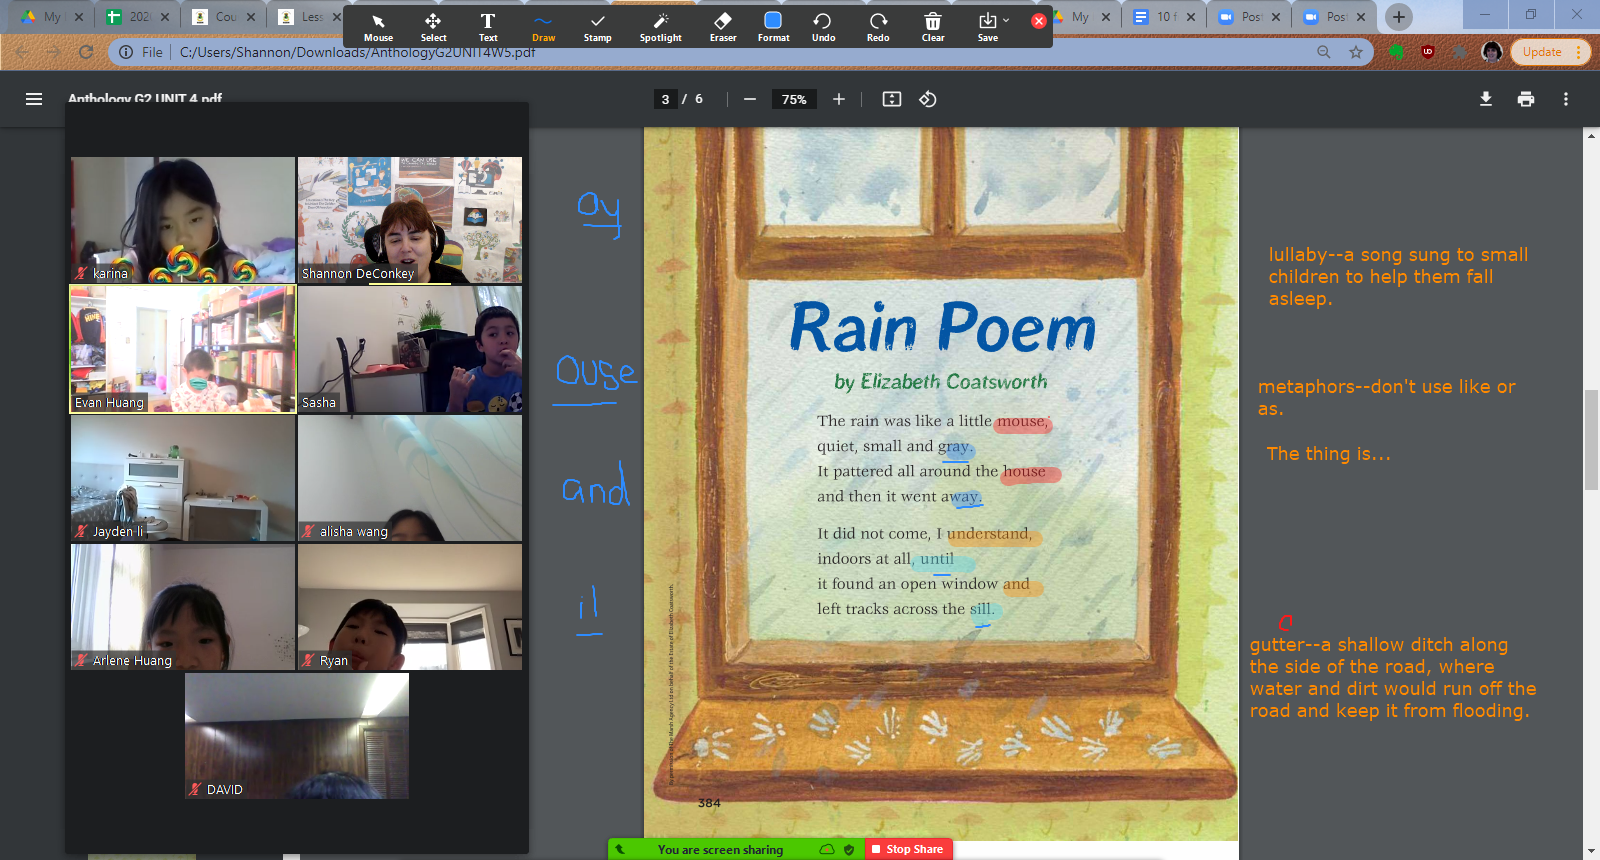The image size is (1600, 860).
Task: Select Sasha's video tile
Action: tap(410, 349)
